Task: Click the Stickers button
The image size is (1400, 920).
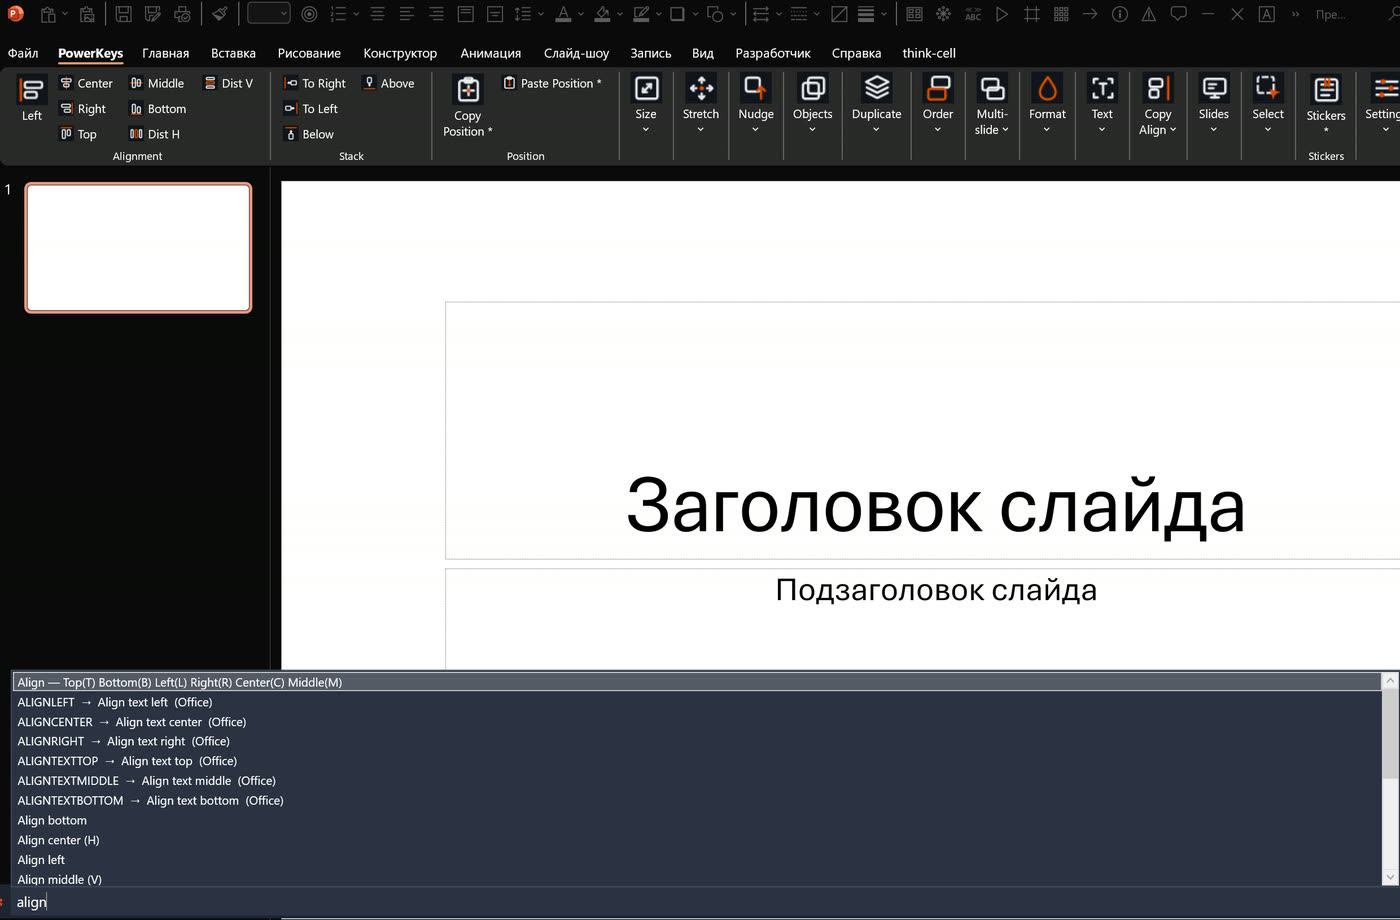Action: tap(1326, 106)
